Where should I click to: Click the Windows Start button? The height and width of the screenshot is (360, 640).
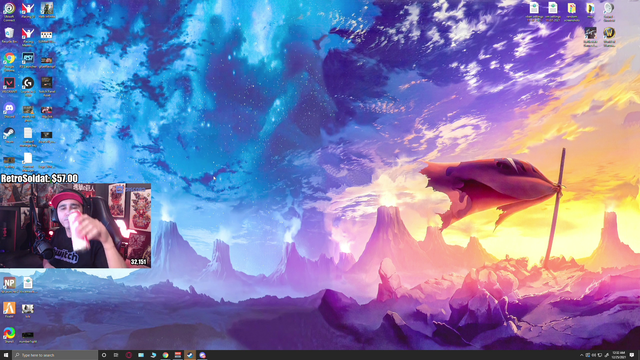(6, 355)
